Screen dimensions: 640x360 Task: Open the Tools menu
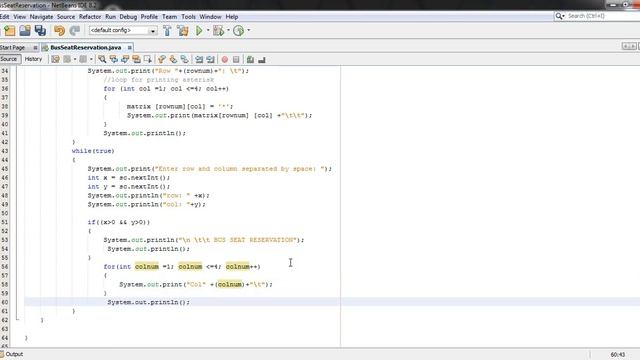click(x=188, y=17)
